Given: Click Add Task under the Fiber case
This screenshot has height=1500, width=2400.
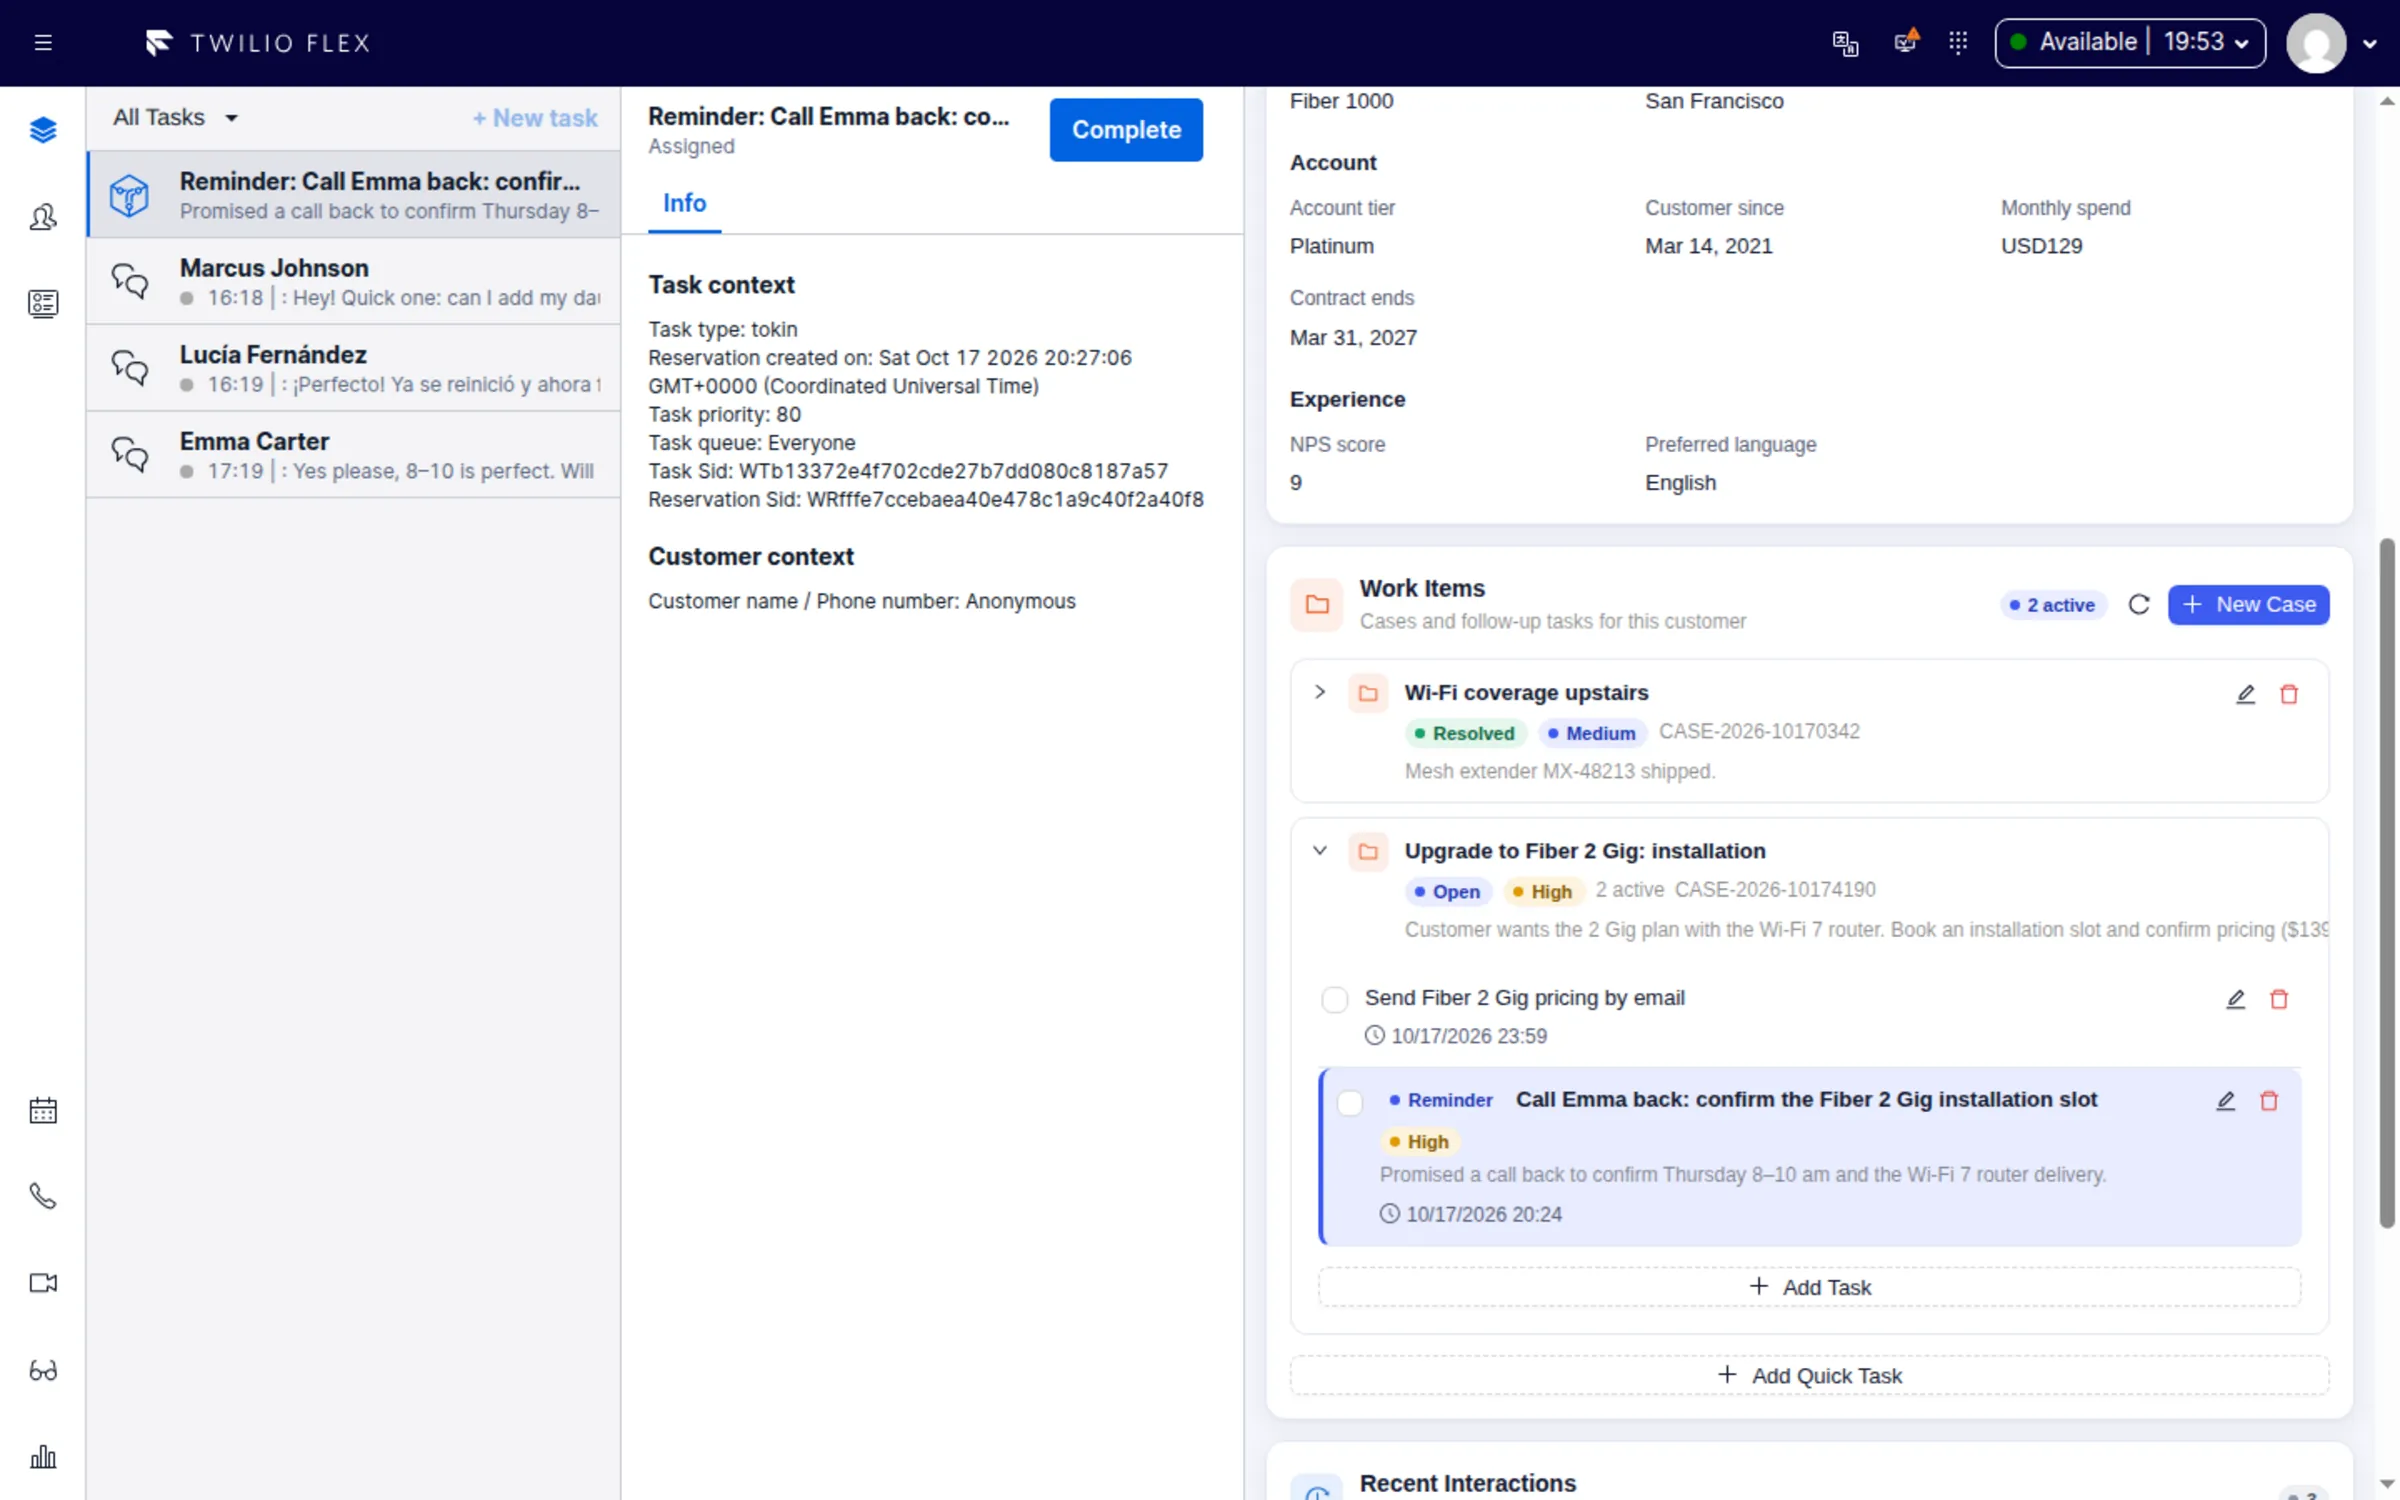Looking at the screenshot, I should (x=1809, y=1287).
